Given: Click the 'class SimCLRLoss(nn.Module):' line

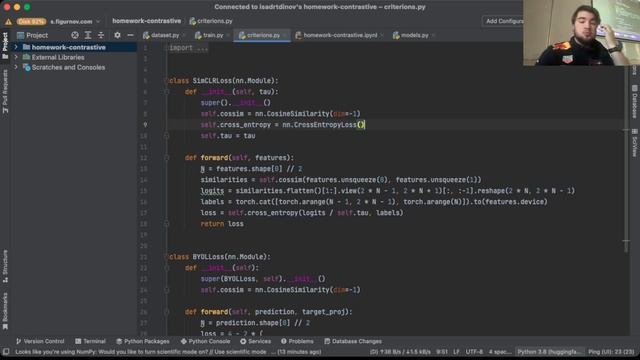Looking at the screenshot, I should click(x=223, y=81).
